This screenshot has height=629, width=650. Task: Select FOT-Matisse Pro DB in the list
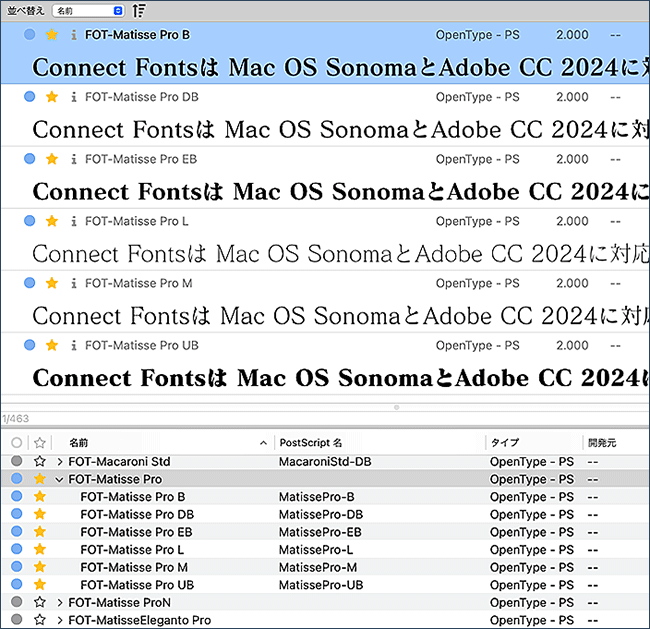137,515
